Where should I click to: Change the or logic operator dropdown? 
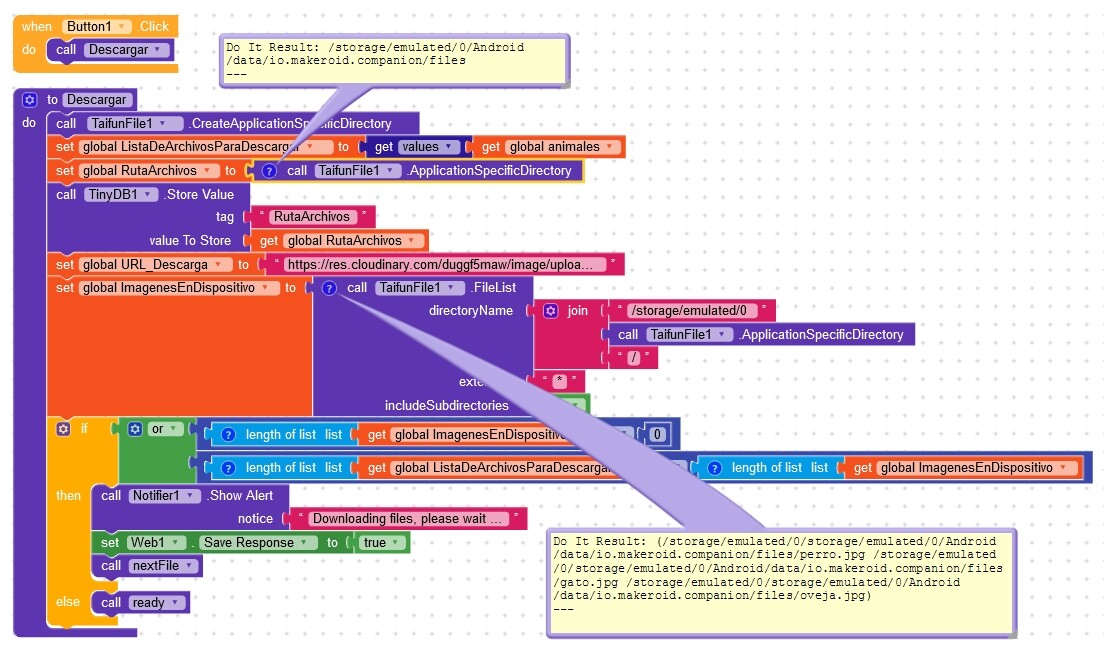click(165, 429)
